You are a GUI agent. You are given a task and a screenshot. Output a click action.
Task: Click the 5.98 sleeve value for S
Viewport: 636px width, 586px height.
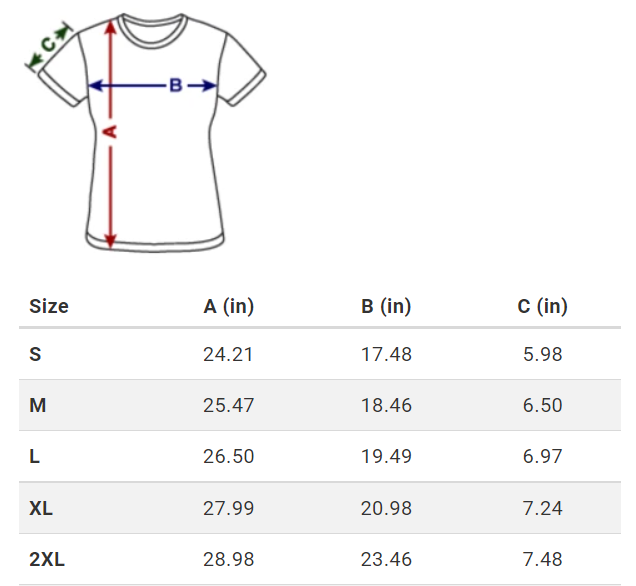tap(542, 354)
